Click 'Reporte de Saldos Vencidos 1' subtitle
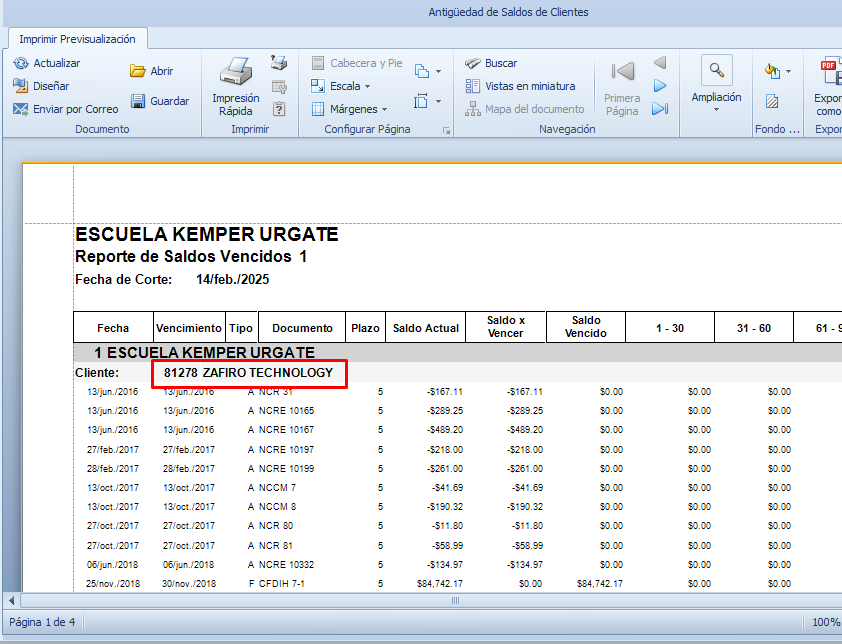This screenshot has height=644, width=842. pos(191,256)
